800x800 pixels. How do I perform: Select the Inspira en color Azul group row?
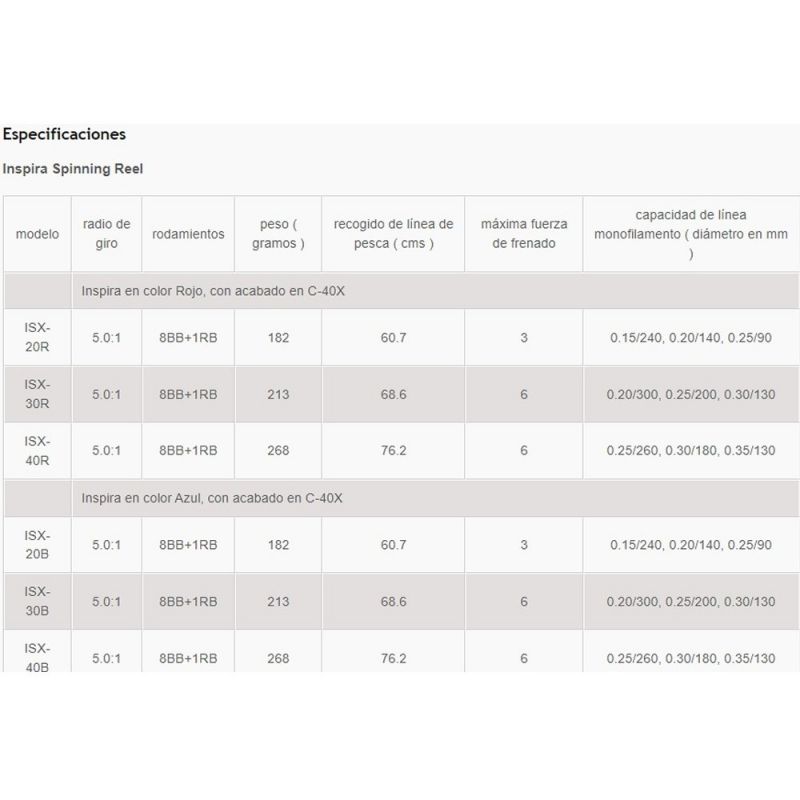[212, 497]
